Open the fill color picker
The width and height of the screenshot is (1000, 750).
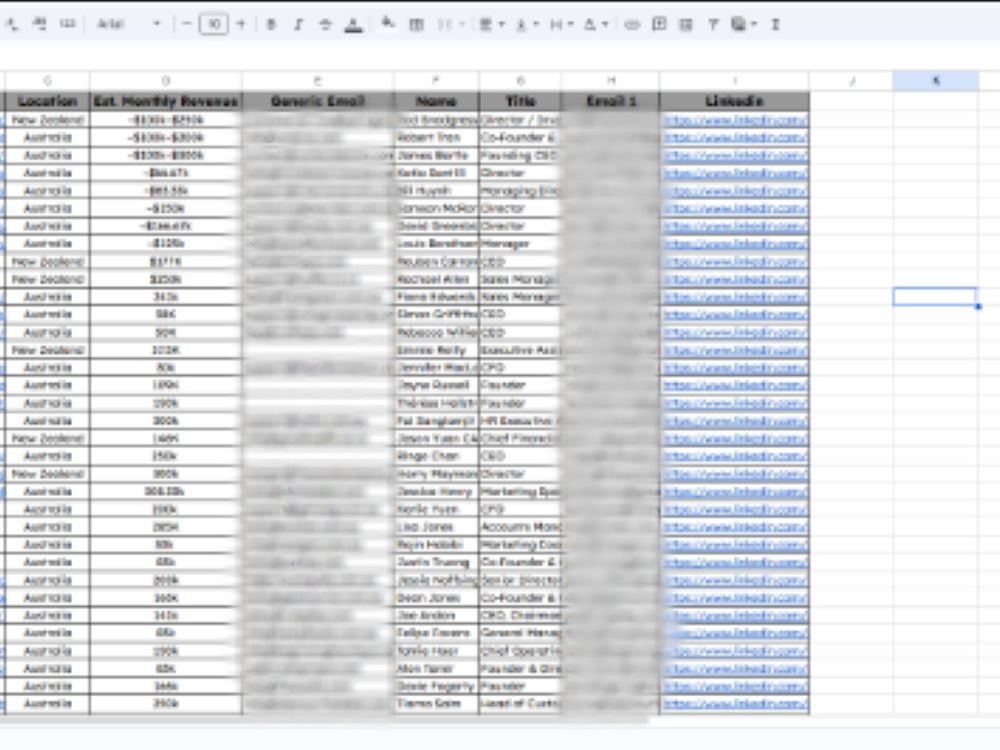tap(388, 24)
